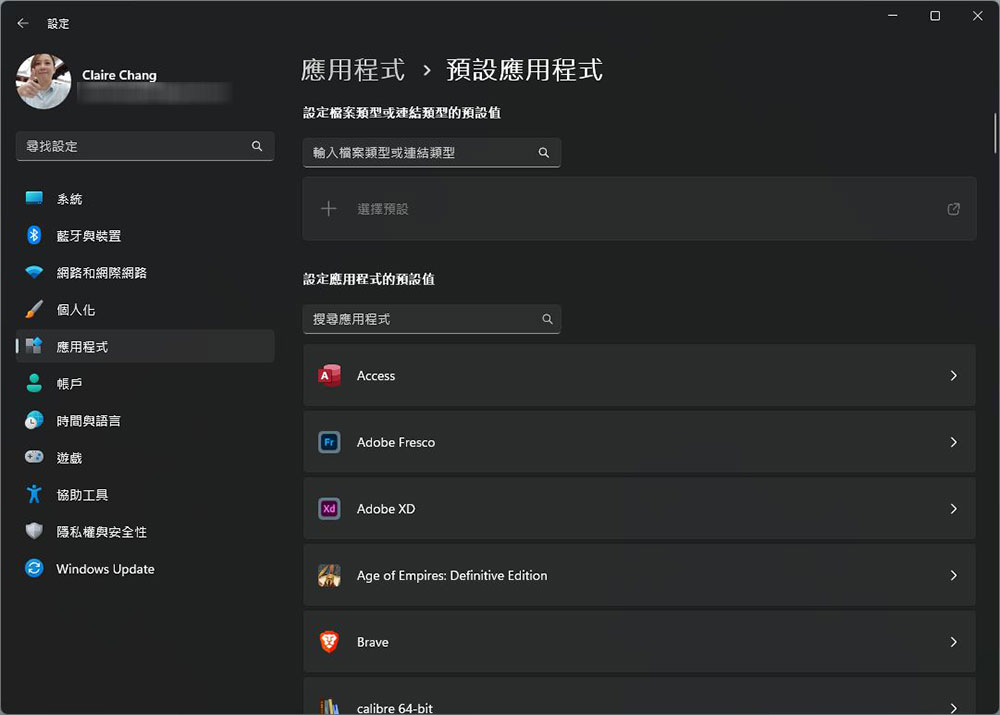Click the calibre books icon
The height and width of the screenshot is (715, 1000).
pyautogui.click(x=329, y=707)
